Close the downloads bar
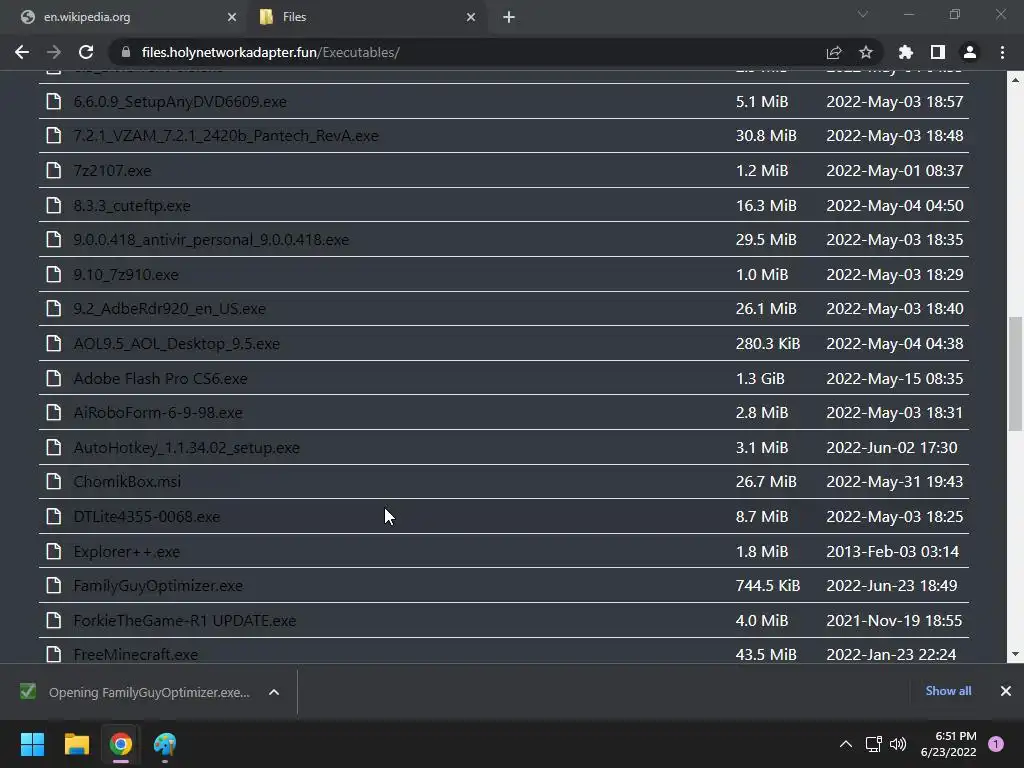This screenshot has height=768, width=1024. pos(1006,691)
